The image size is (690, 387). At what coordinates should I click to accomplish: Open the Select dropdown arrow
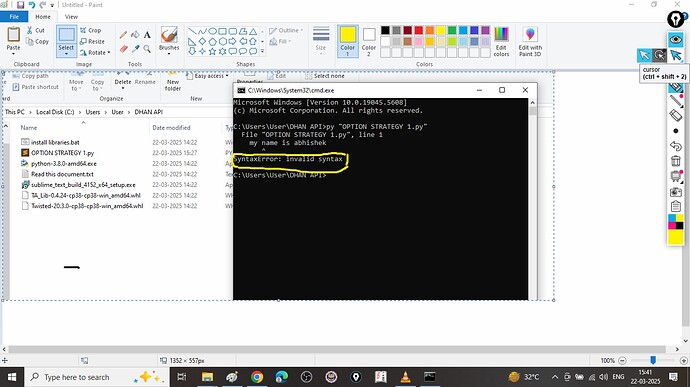pos(66,54)
